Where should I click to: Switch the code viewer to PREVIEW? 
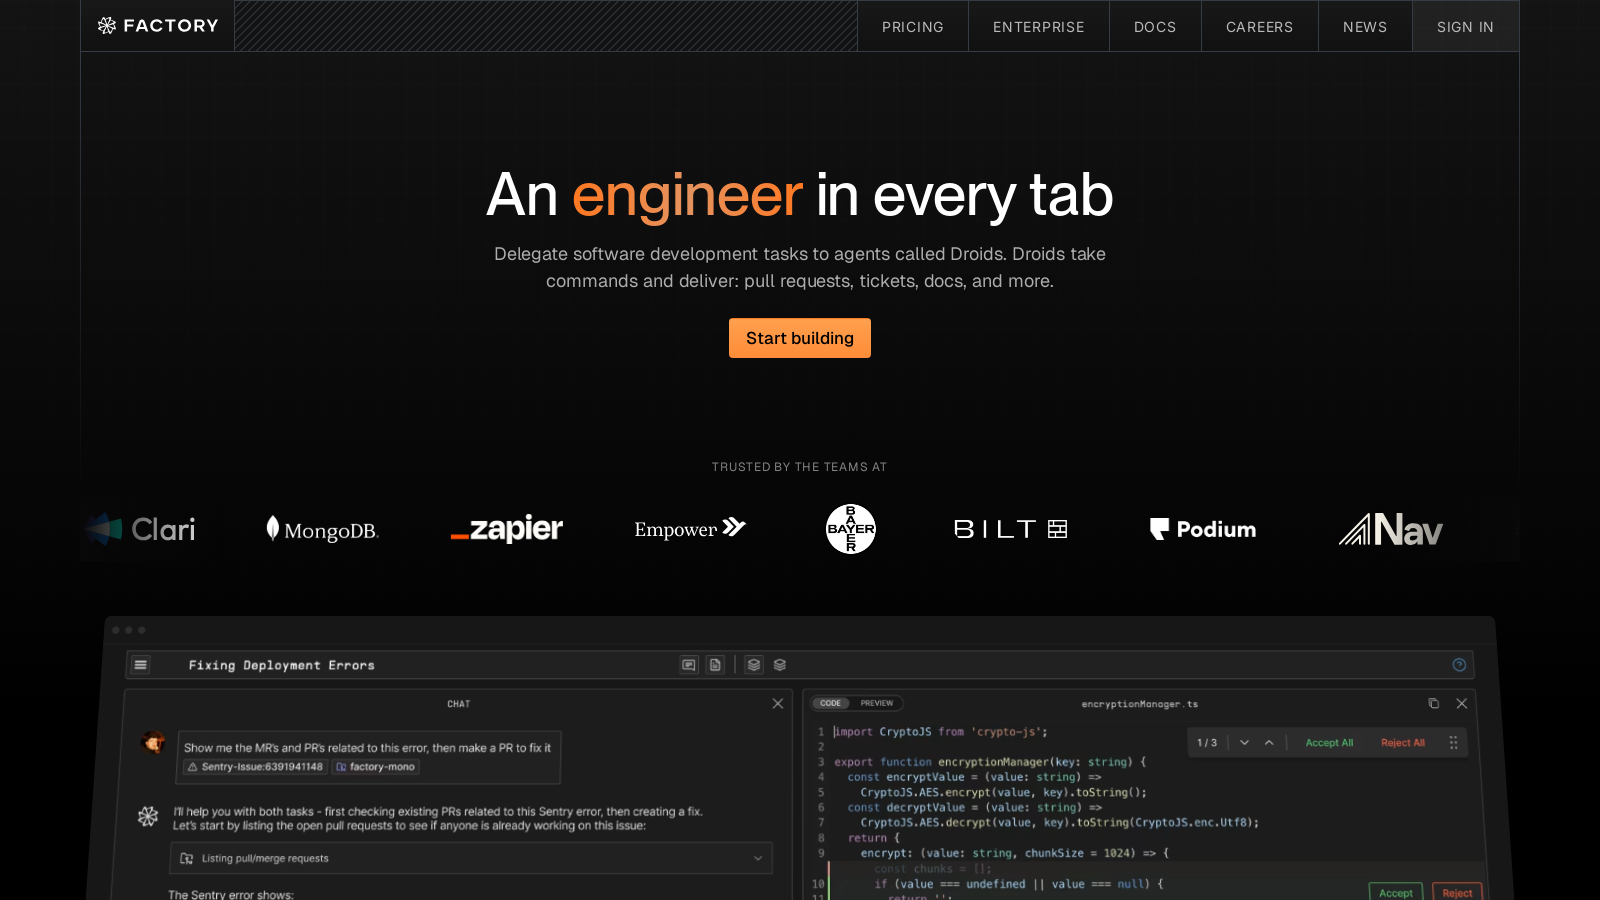tap(877, 703)
